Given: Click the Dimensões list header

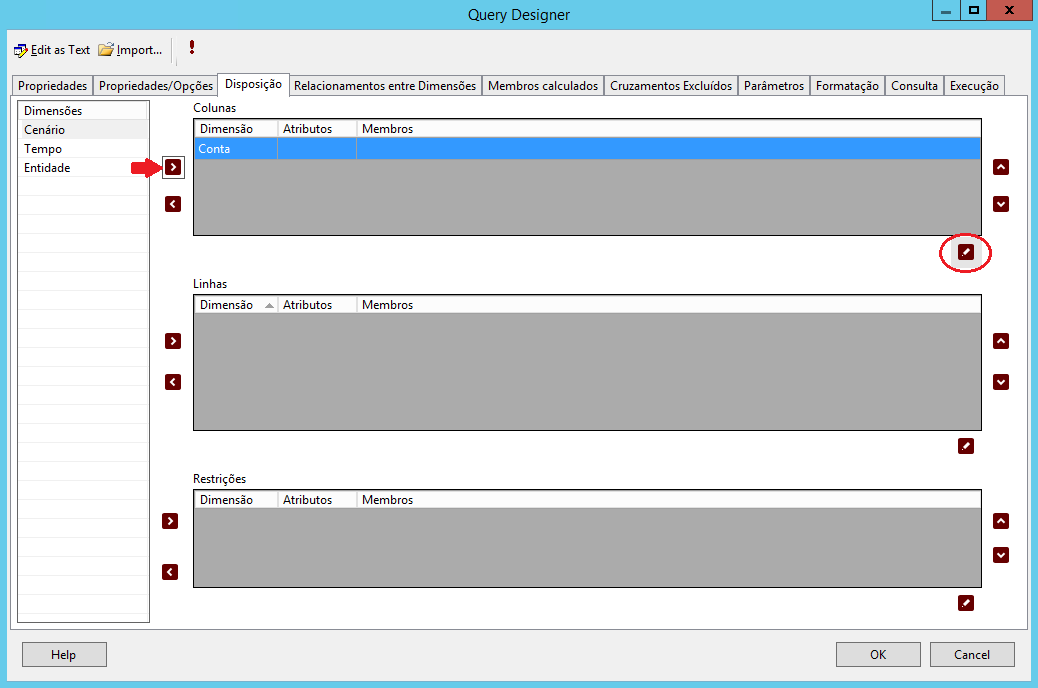Looking at the screenshot, I should point(83,111).
